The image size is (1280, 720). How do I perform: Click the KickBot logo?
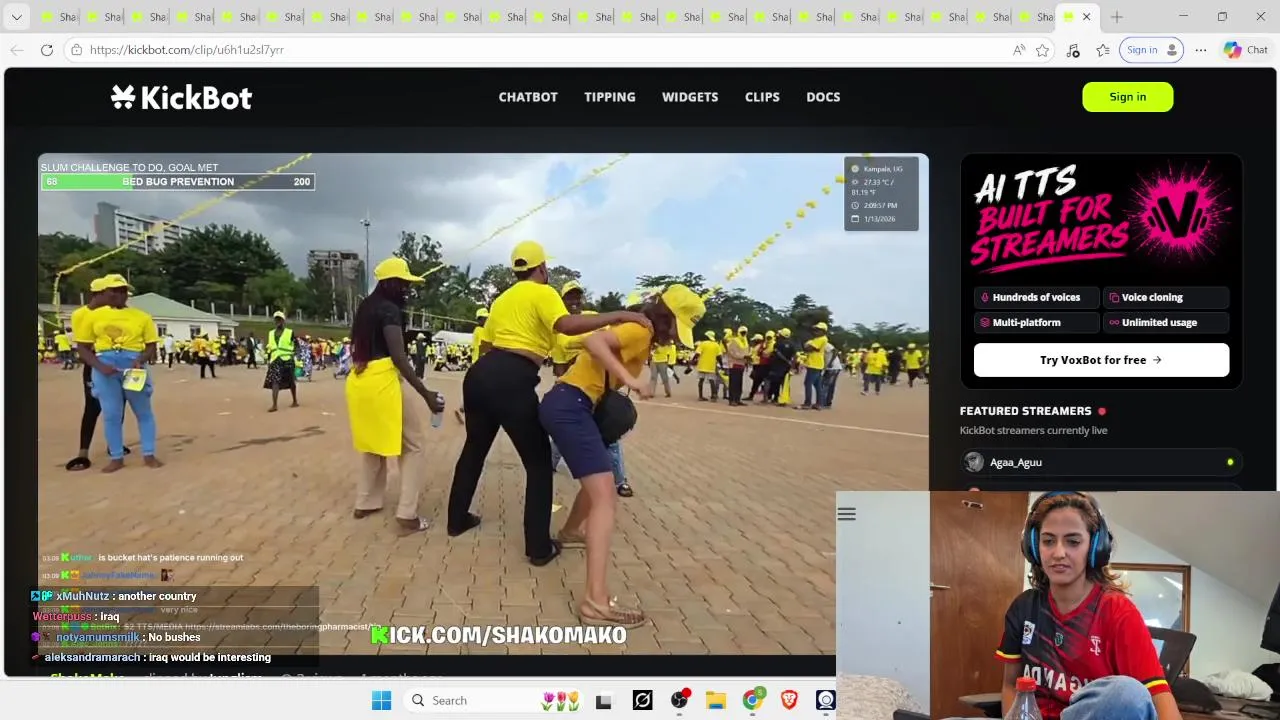[181, 97]
